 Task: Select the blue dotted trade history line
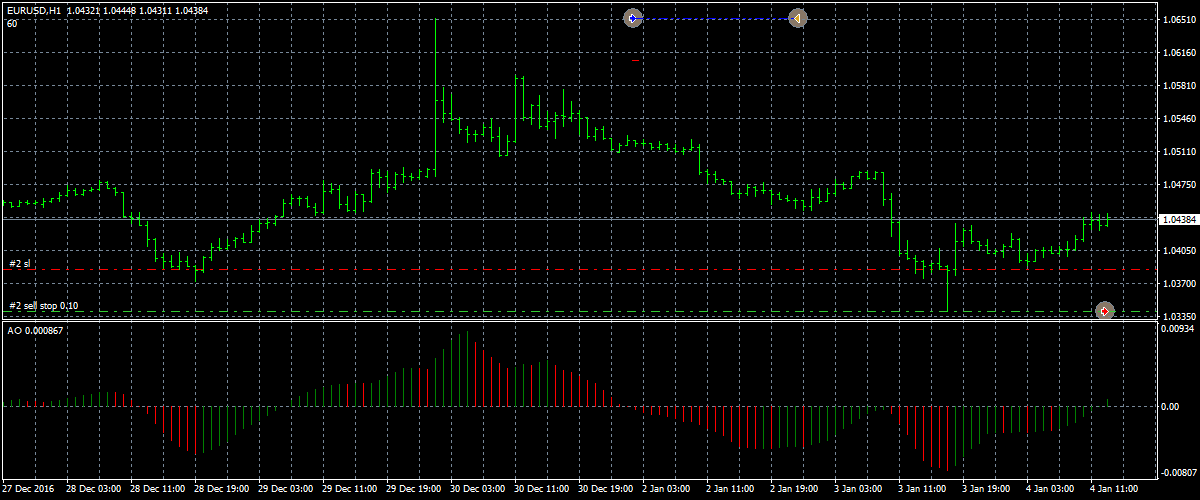[x=715, y=18]
